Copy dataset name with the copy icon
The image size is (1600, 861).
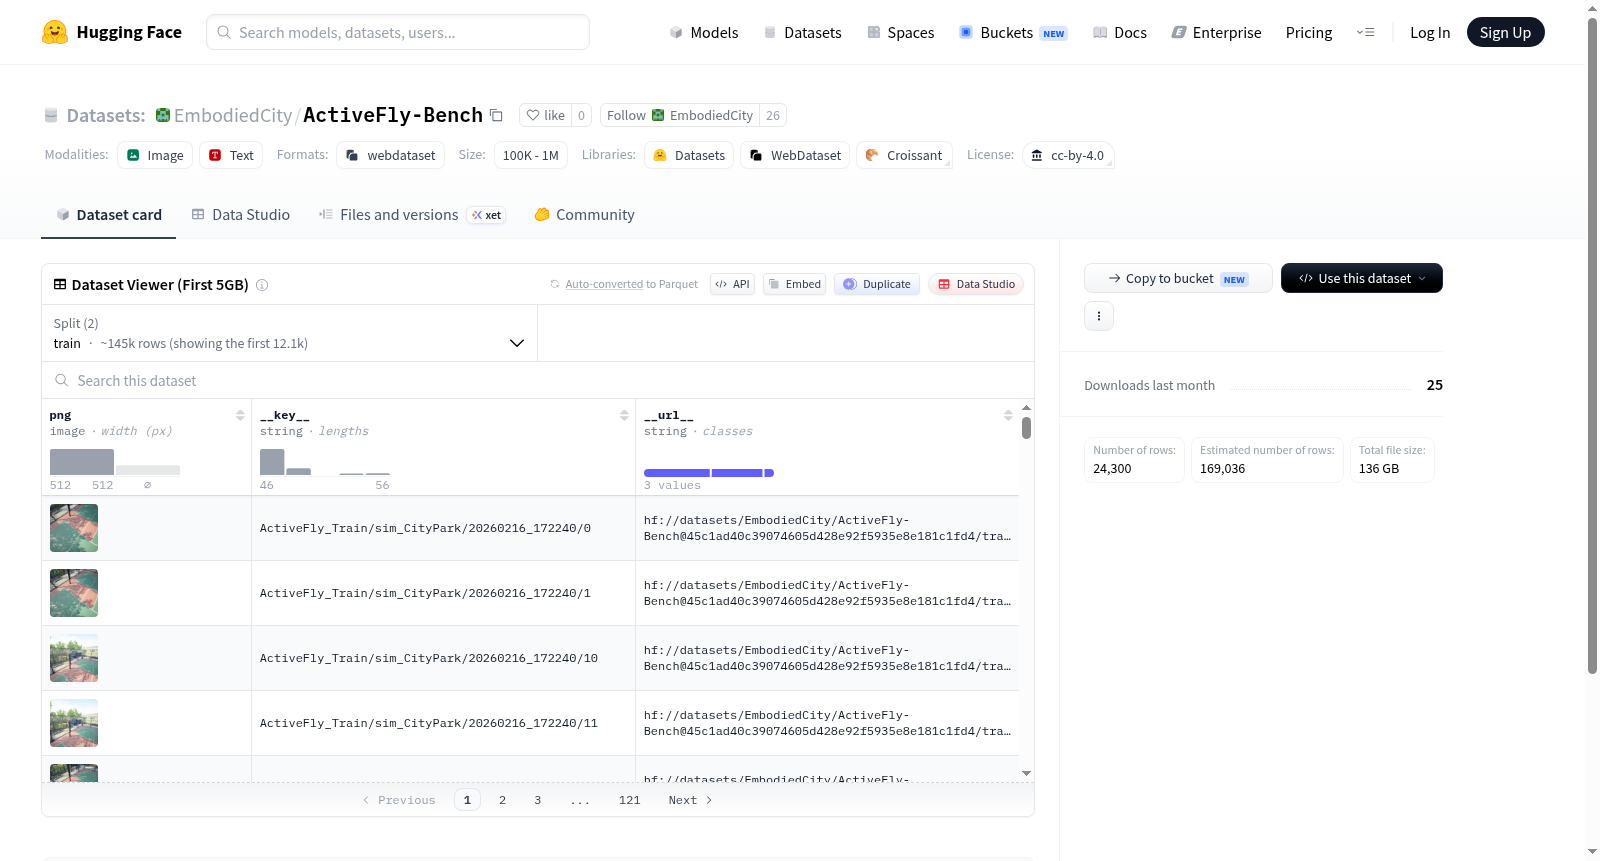click(496, 115)
